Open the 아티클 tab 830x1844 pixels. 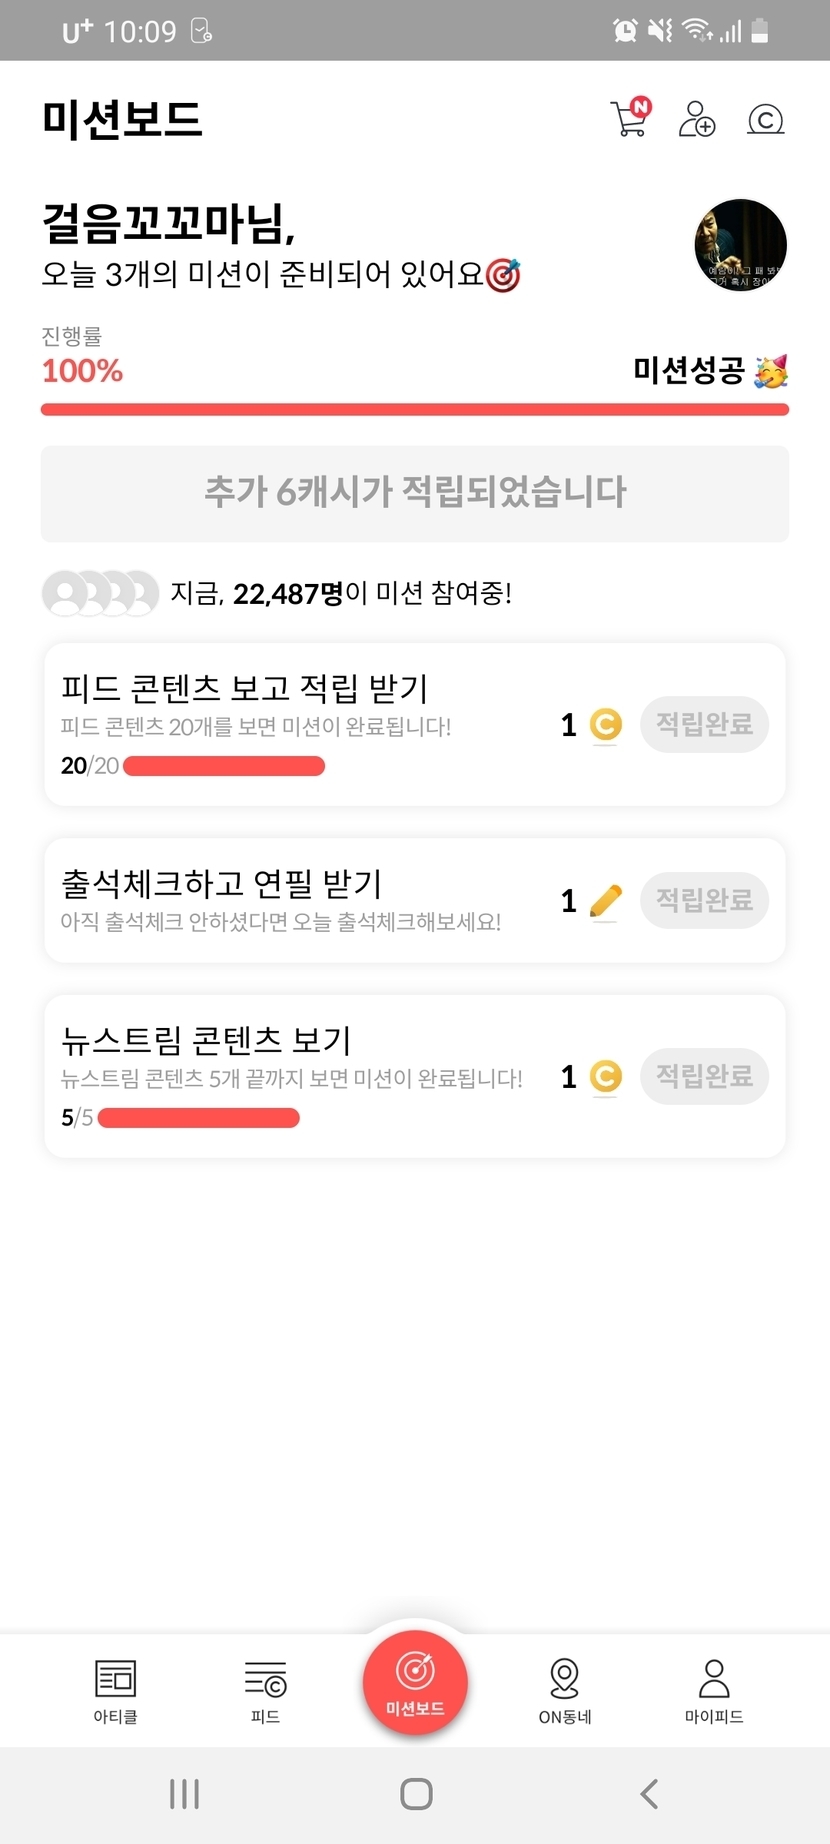coord(115,1691)
